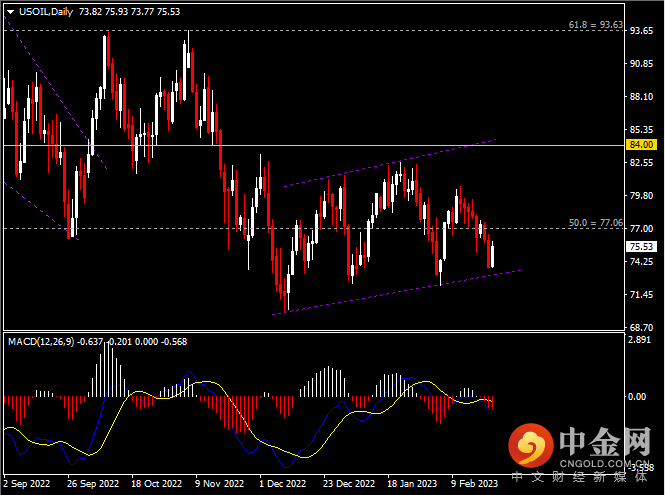Screen dimensions: 665x495
Task: Select the 50.0 = 77.06 Fibonacci label
Action: click(594, 222)
